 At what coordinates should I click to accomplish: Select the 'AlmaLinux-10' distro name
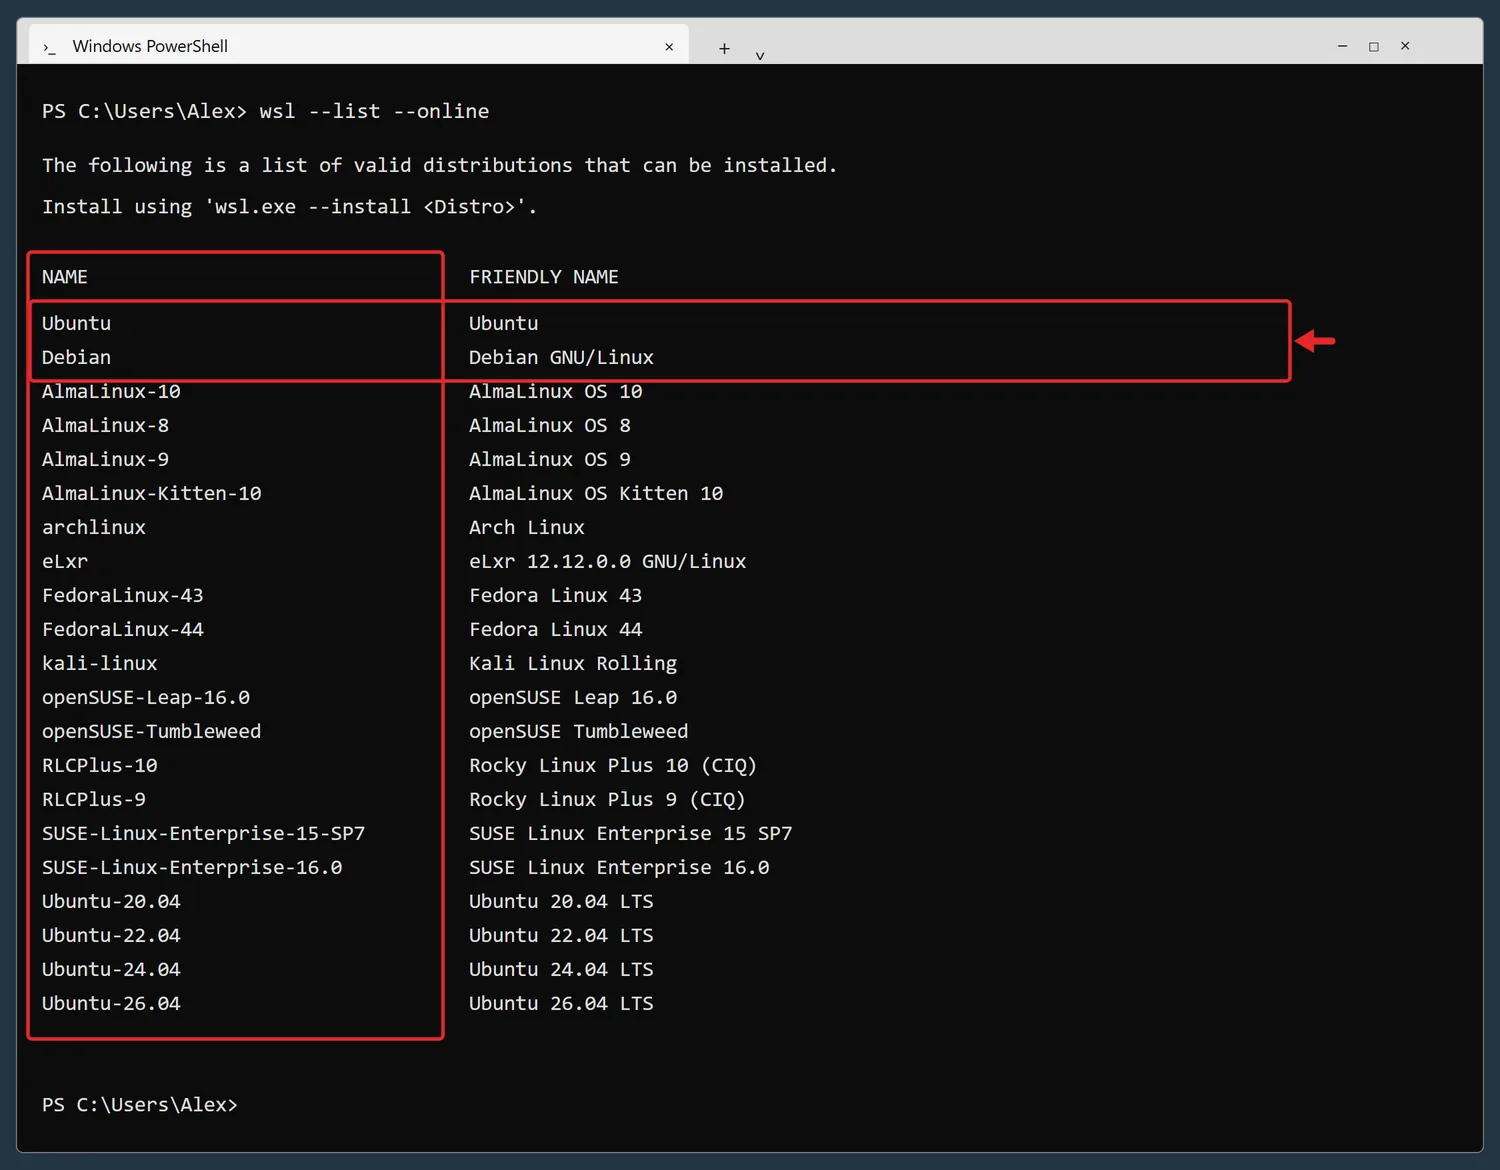pos(111,391)
